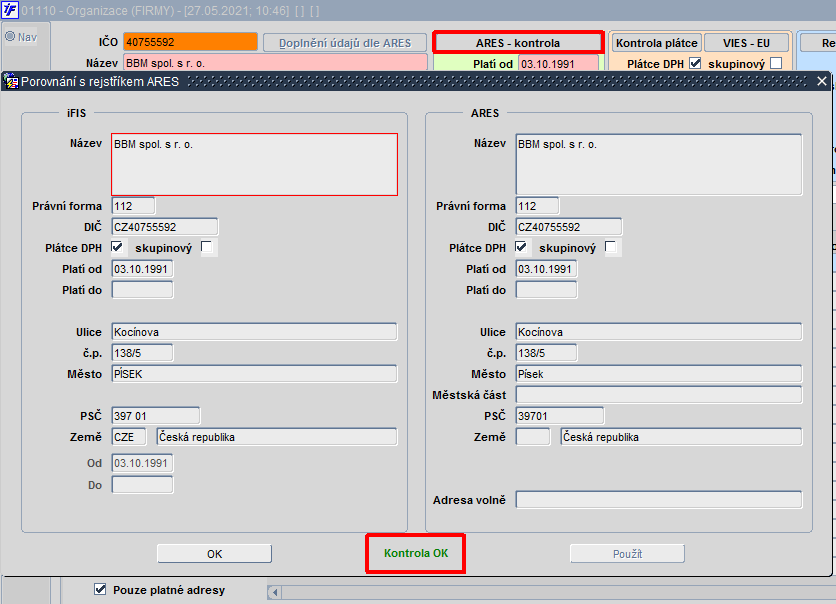Click iFIS Právní forma field 112
This screenshot has width=836, height=604.
click(x=133, y=206)
